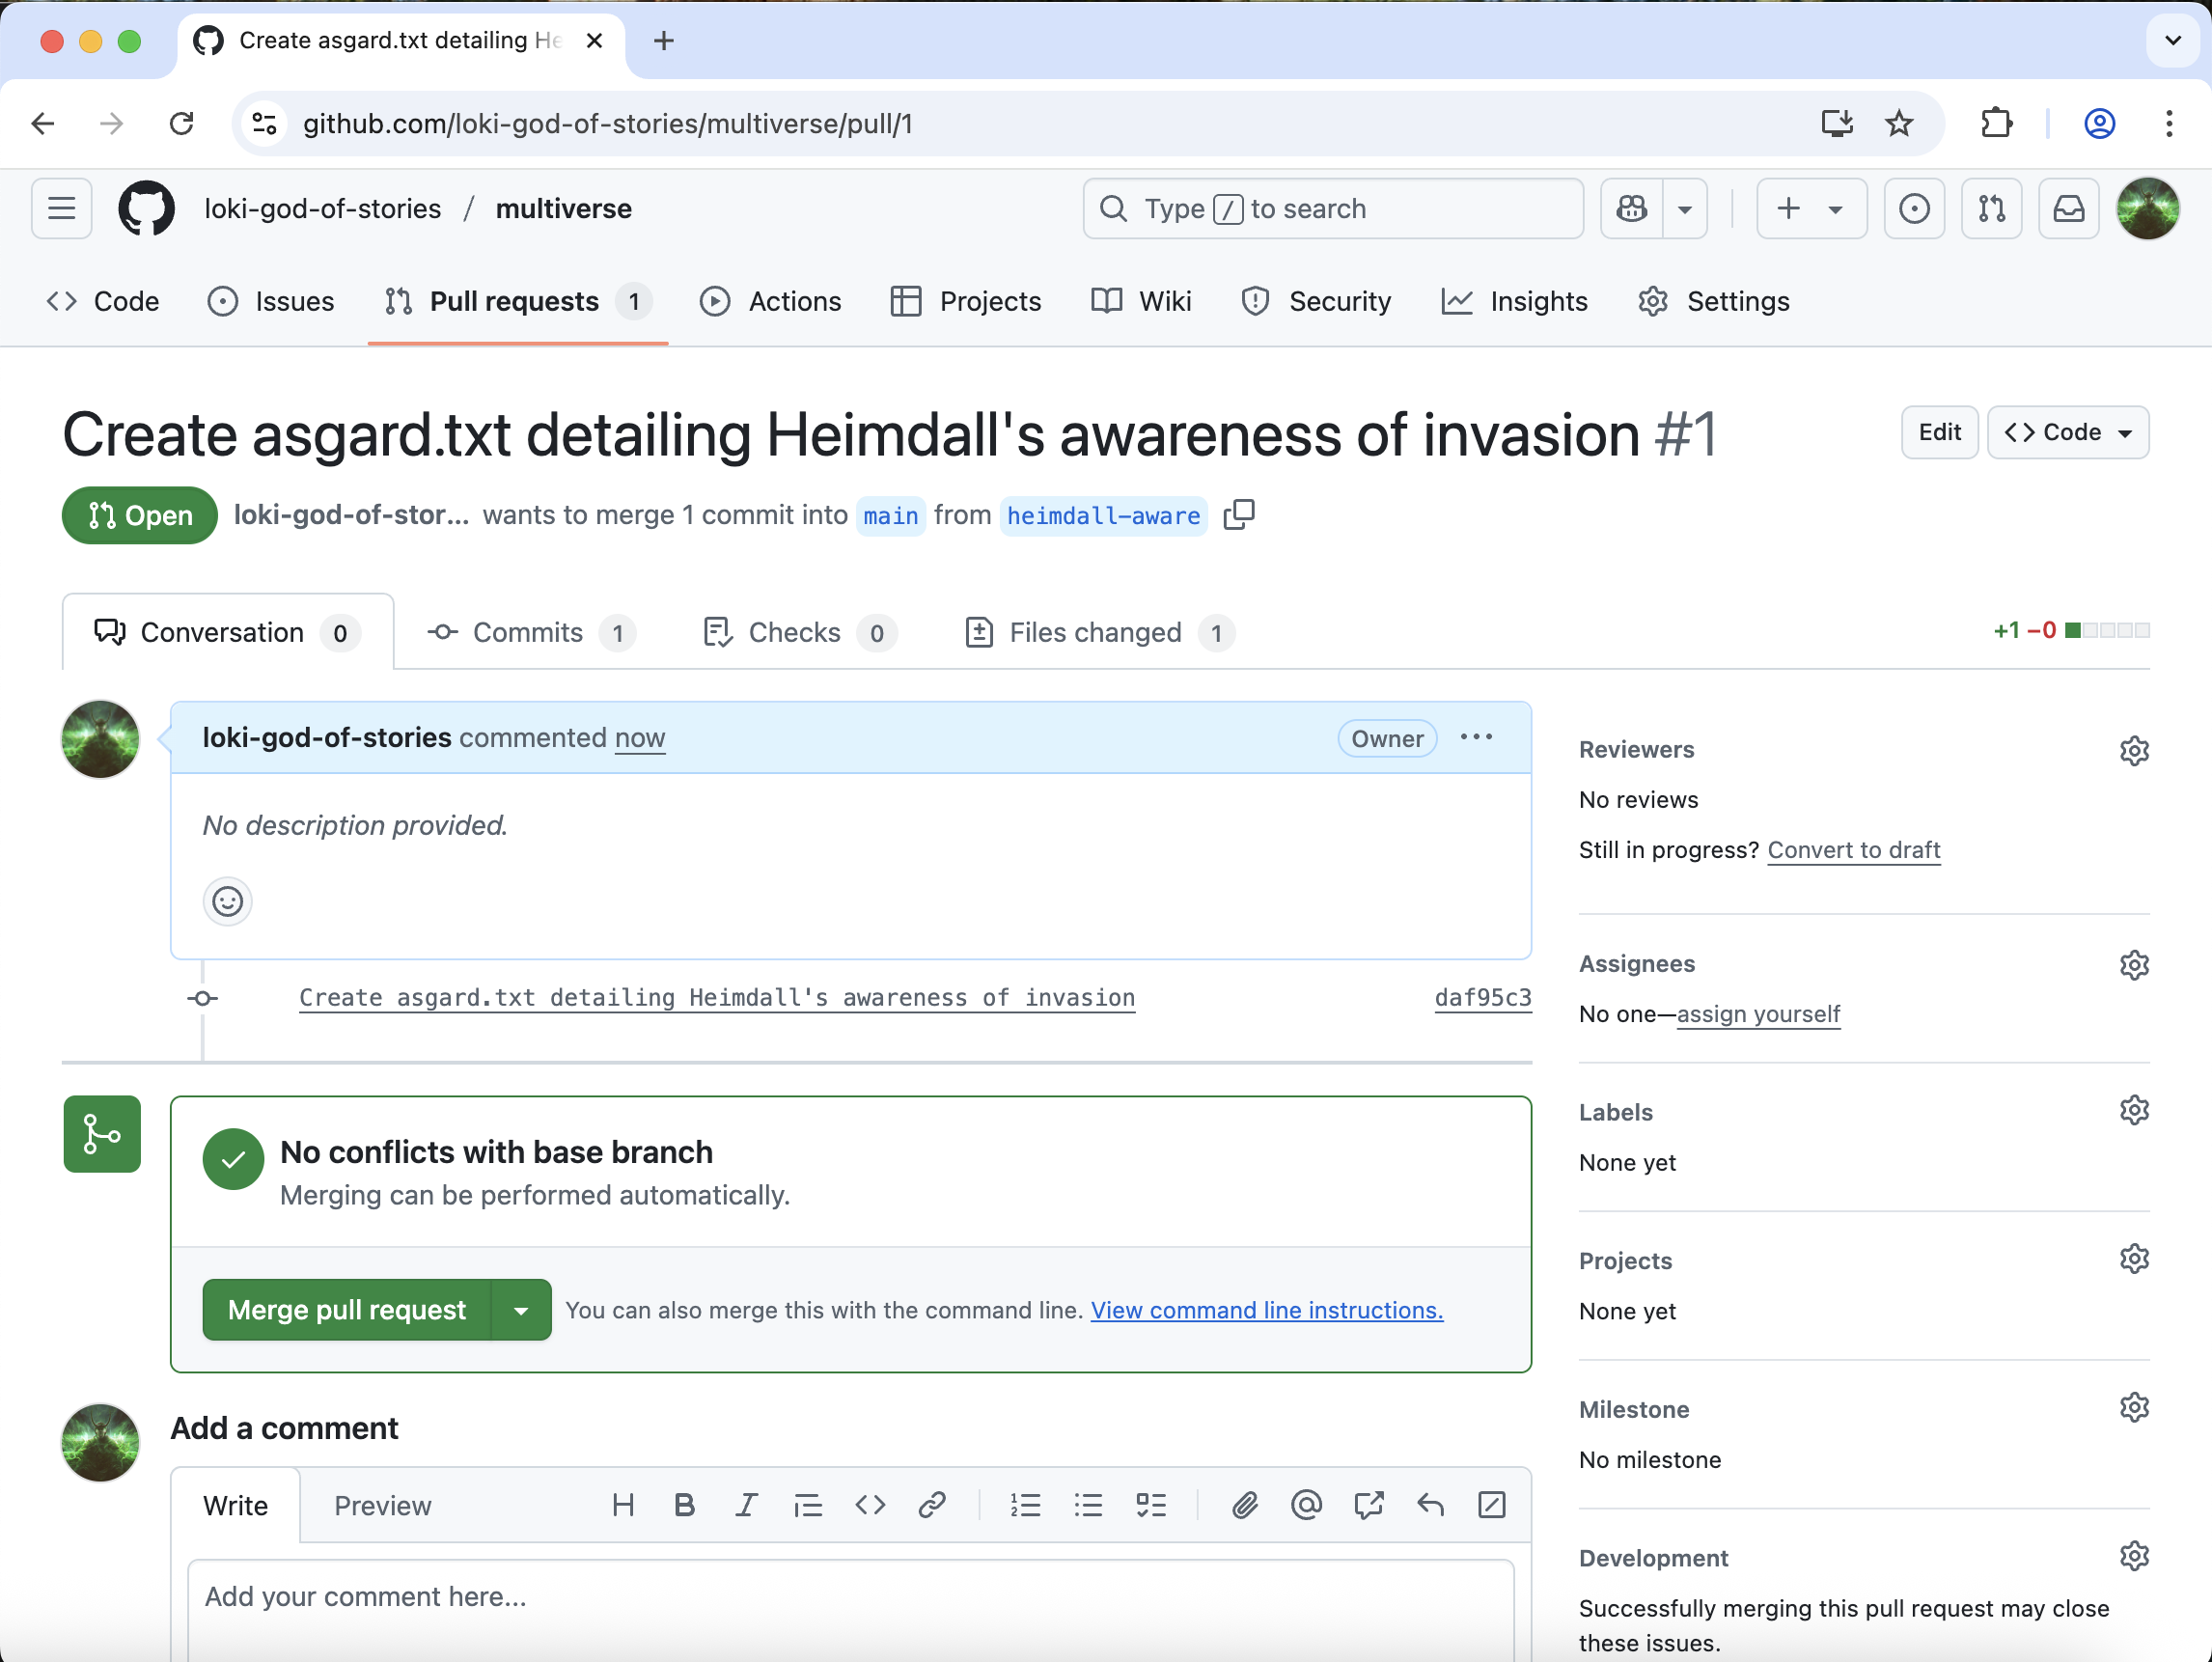Image resolution: width=2212 pixels, height=1662 pixels.
Task: Open the Code dropdown button
Action: coord(2067,432)
